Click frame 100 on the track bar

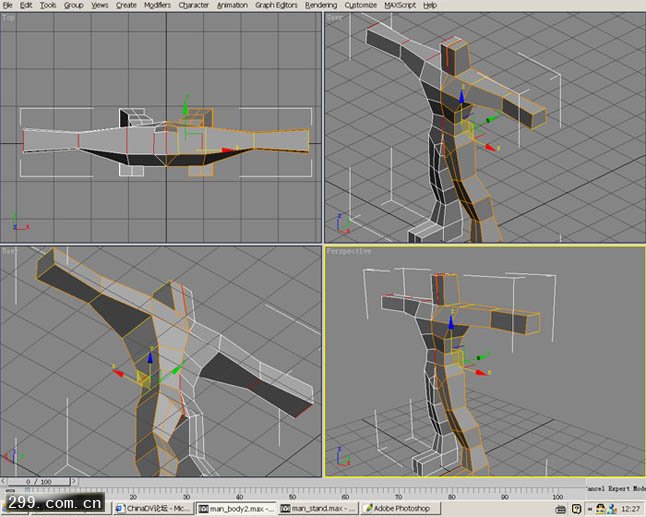(557, 497)
